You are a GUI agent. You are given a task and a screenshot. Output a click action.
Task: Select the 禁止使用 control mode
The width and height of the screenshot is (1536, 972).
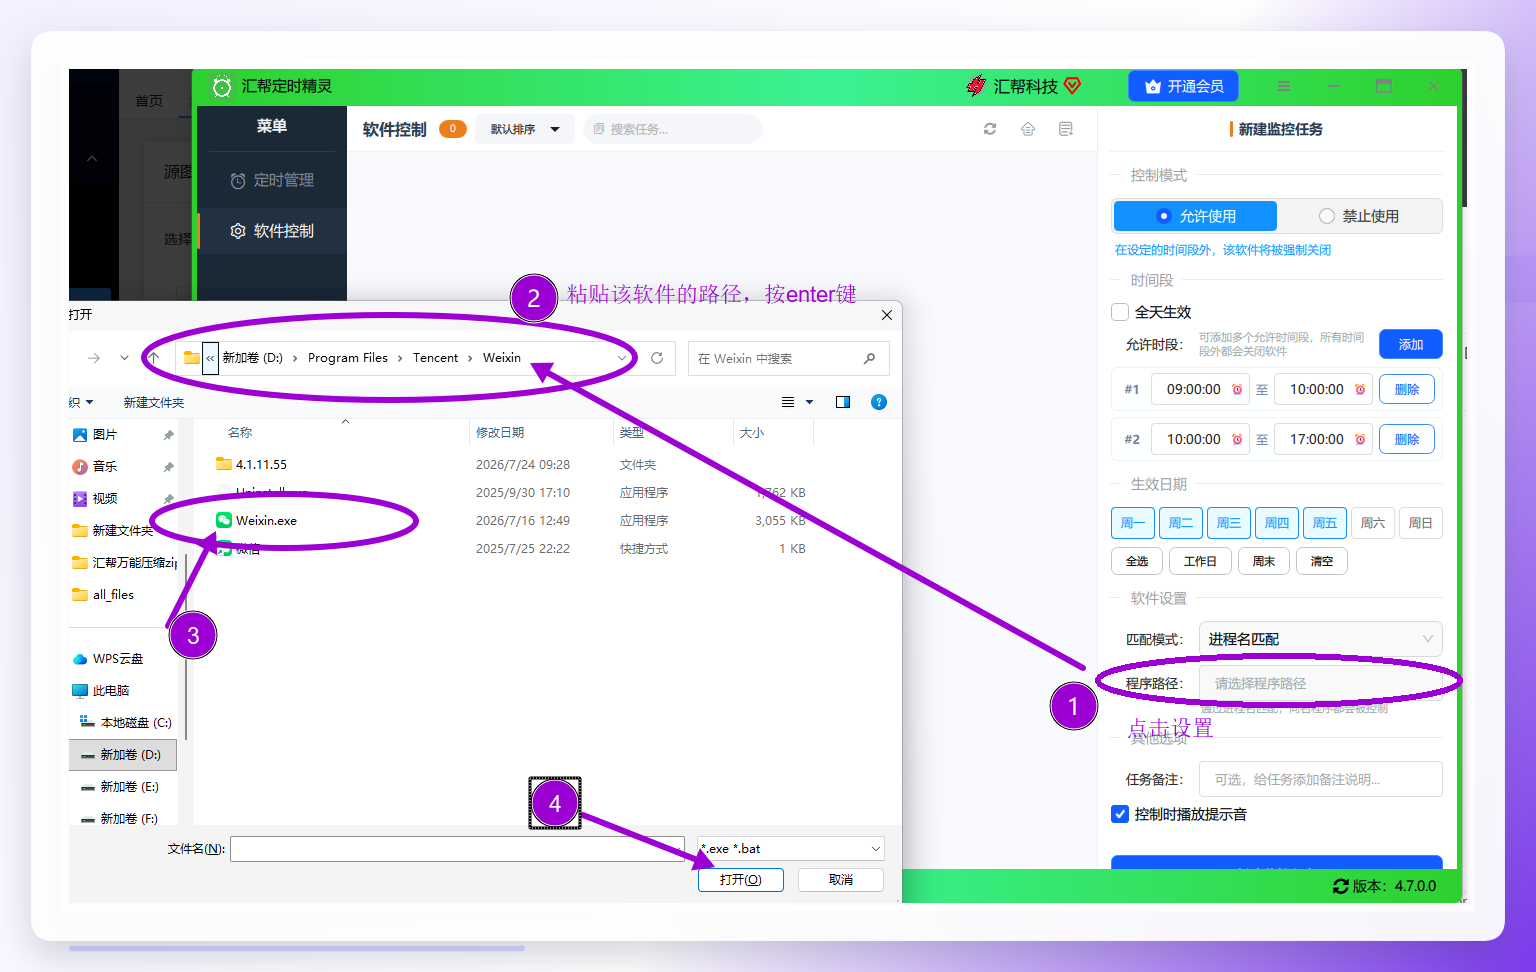click(x=1359, y=216)
